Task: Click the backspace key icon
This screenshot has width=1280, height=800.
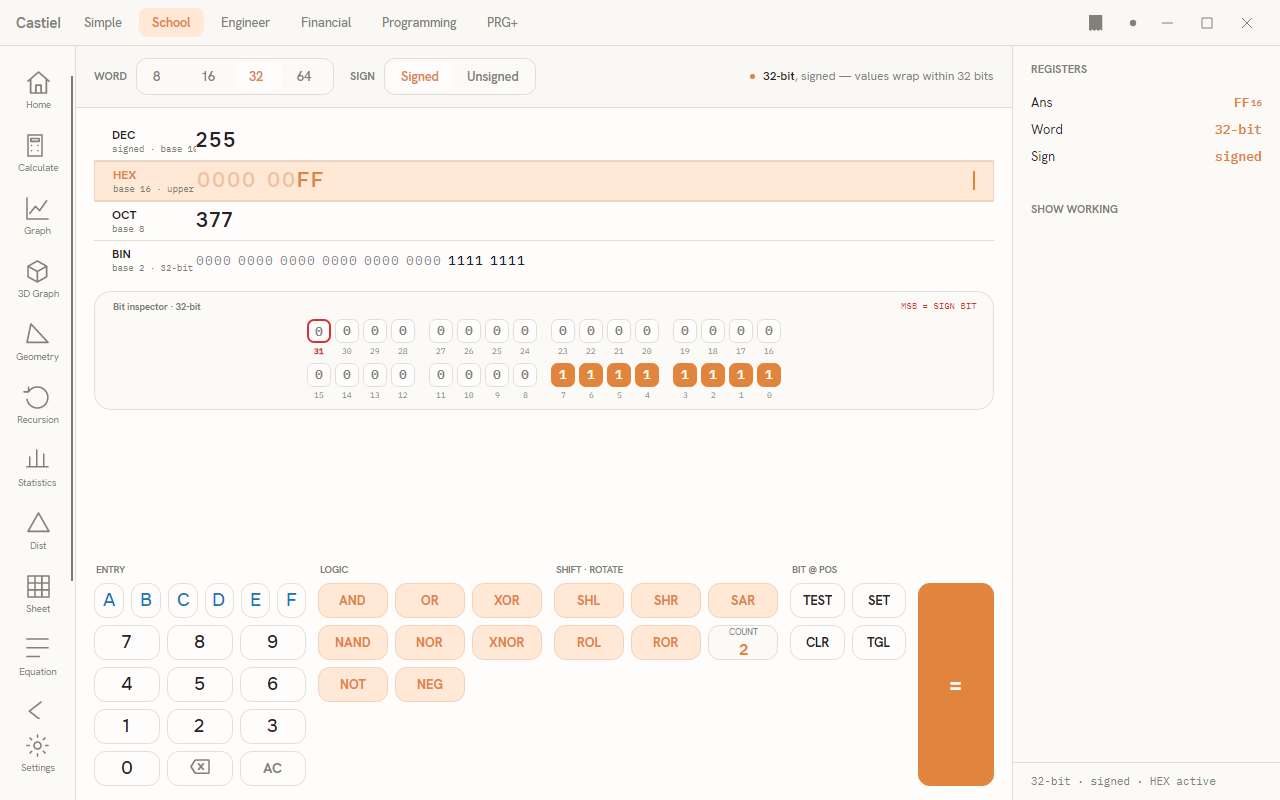Action: 200,768
